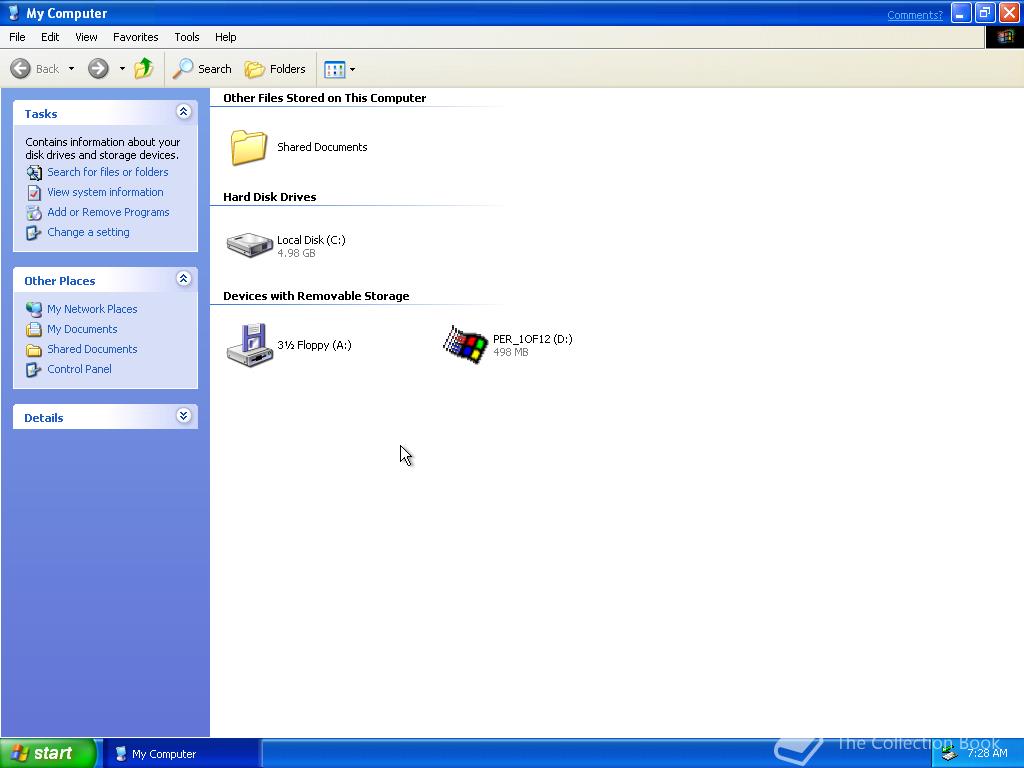Image resolution: width=1024 pixels, height=768 pixels.
Task: Open Back history dropdown arrow
Action: pos(71,69)
